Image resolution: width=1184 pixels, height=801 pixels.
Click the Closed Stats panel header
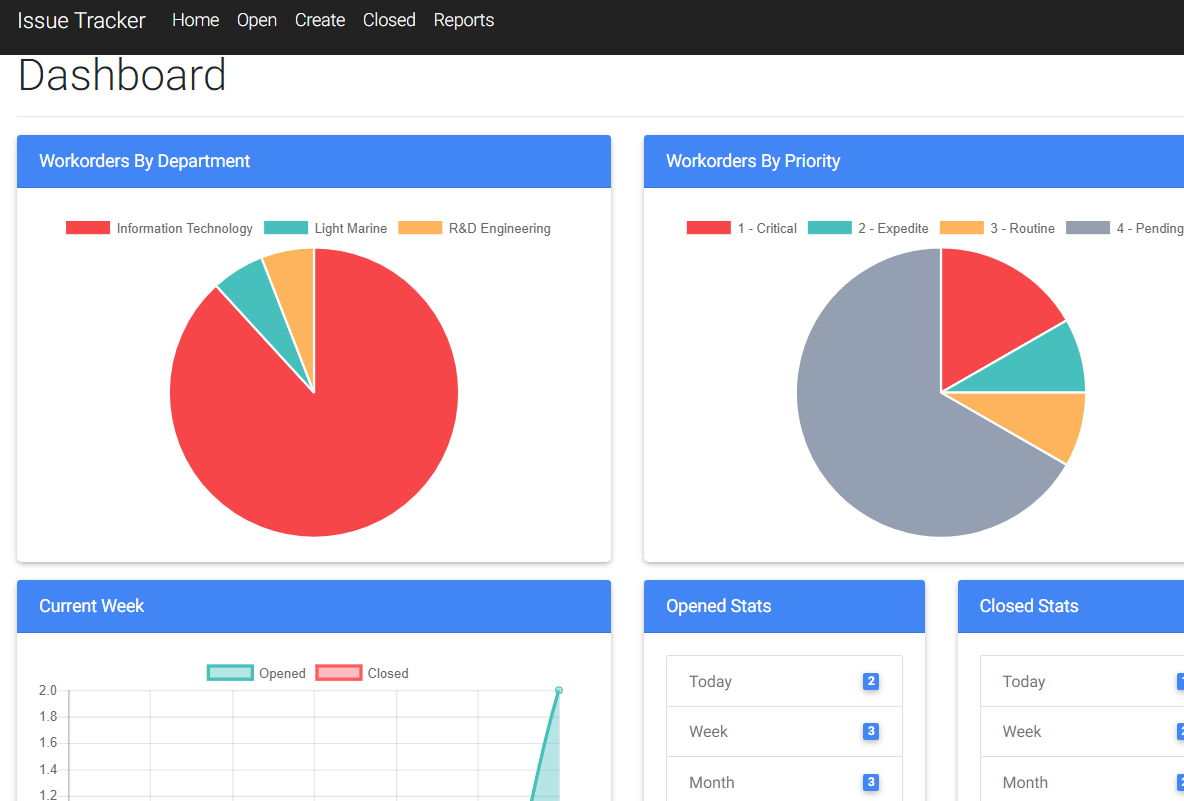[x=1071, y=606]
